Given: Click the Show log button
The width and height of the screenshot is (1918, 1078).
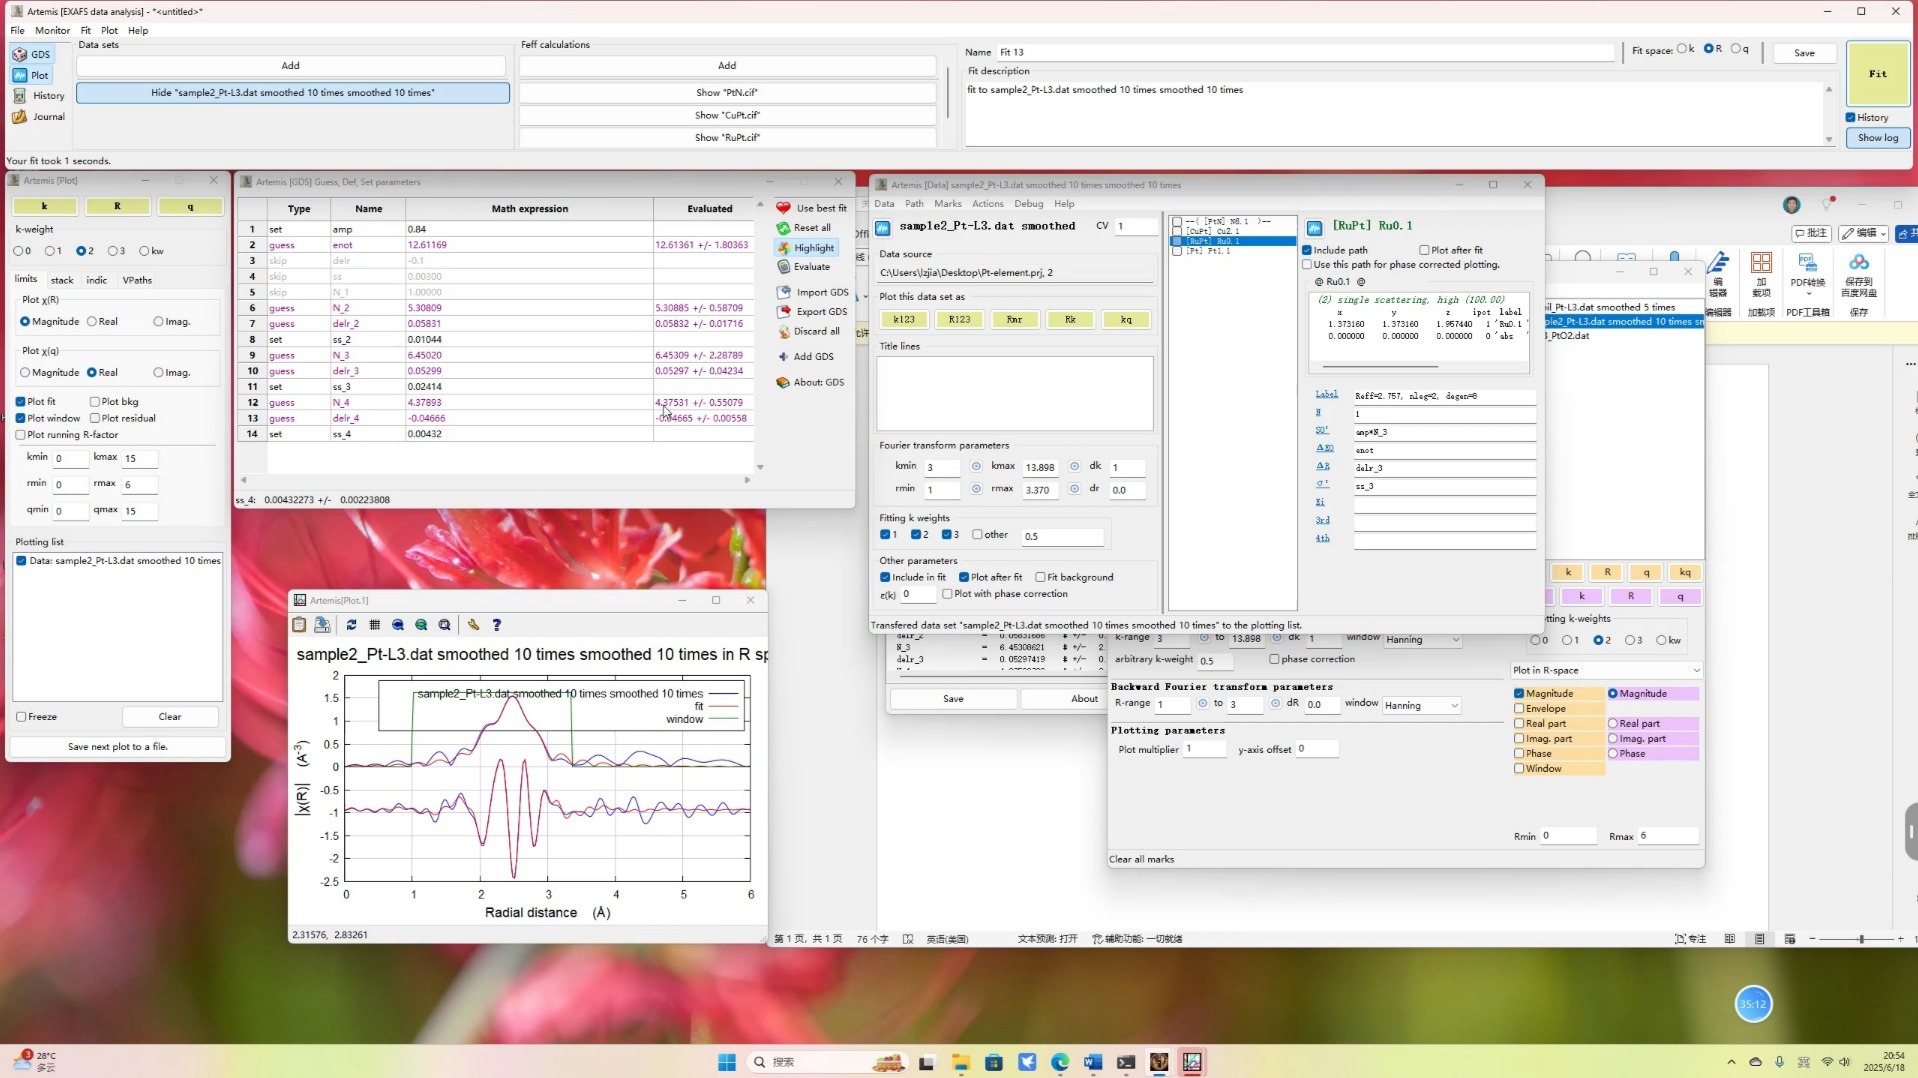Looking at the screenshot, I should 1877,138.
